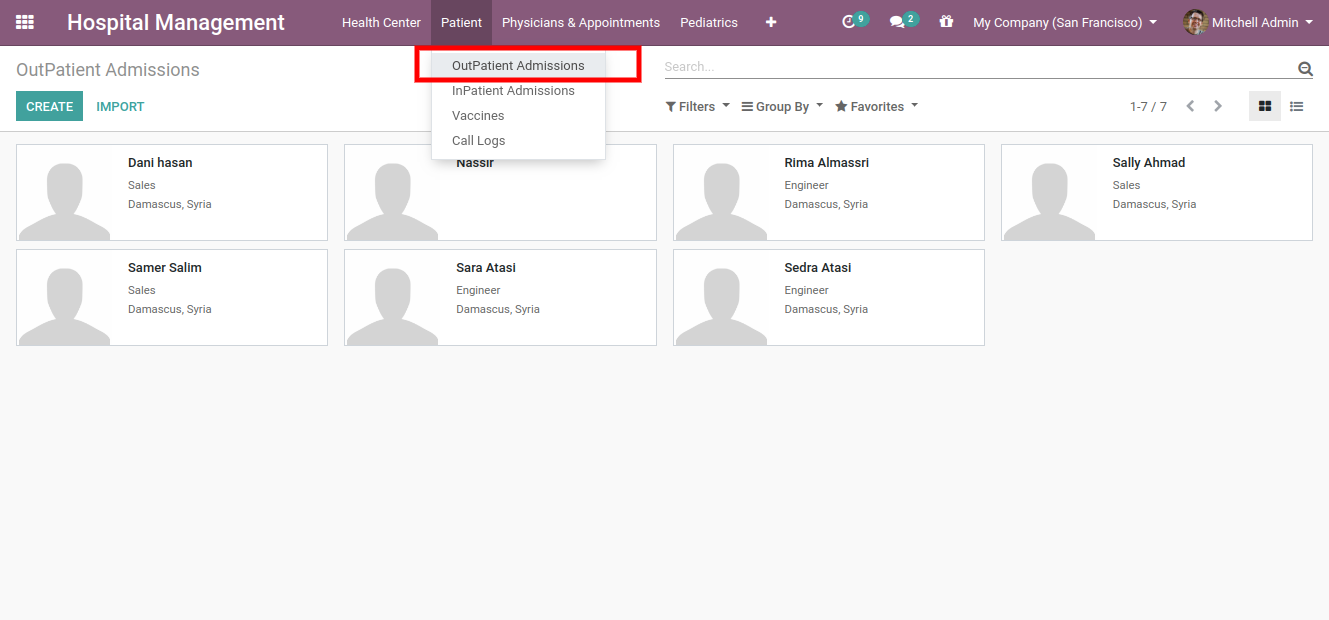This screenshot has height=620, width=1329.
Task: Open the My Company (San Francisco) switcher
Action: pyautogui.click(x=1065, y=22)
